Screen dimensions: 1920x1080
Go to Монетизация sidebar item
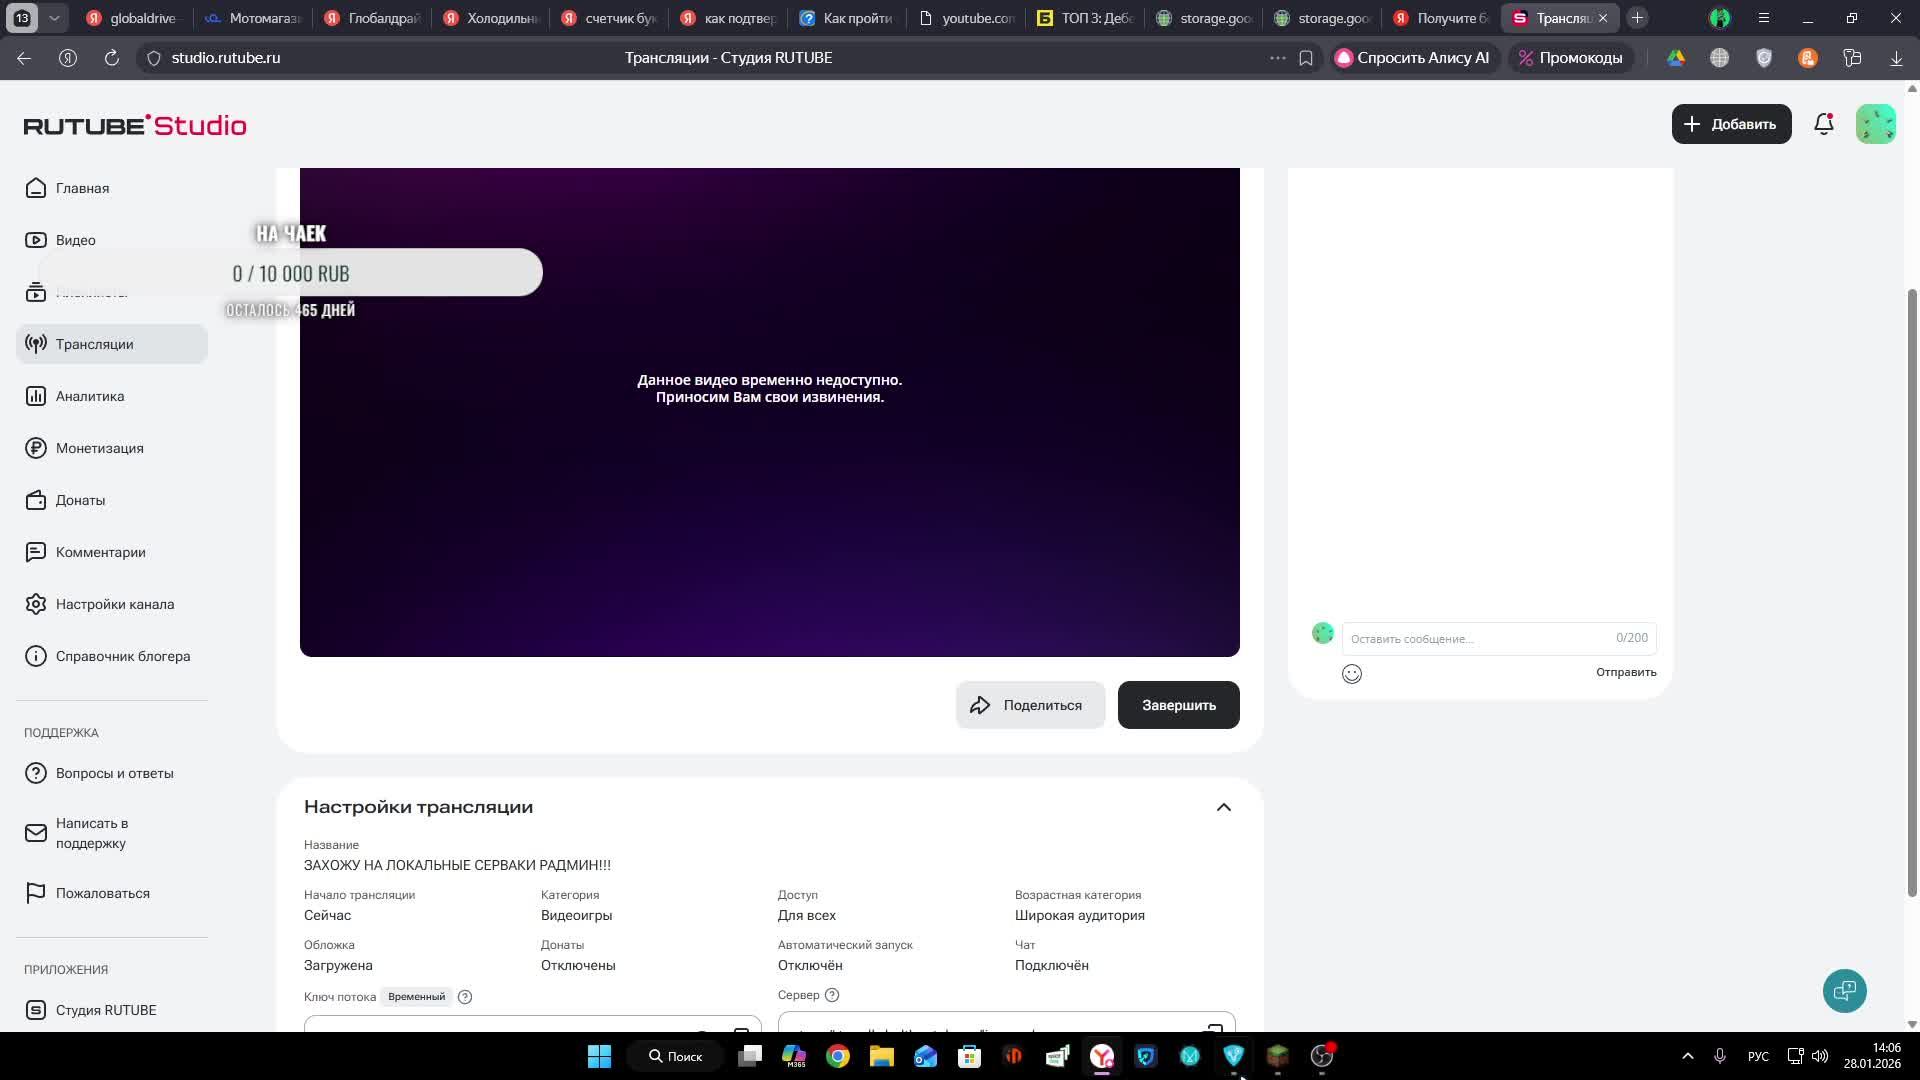pos(99,448)
